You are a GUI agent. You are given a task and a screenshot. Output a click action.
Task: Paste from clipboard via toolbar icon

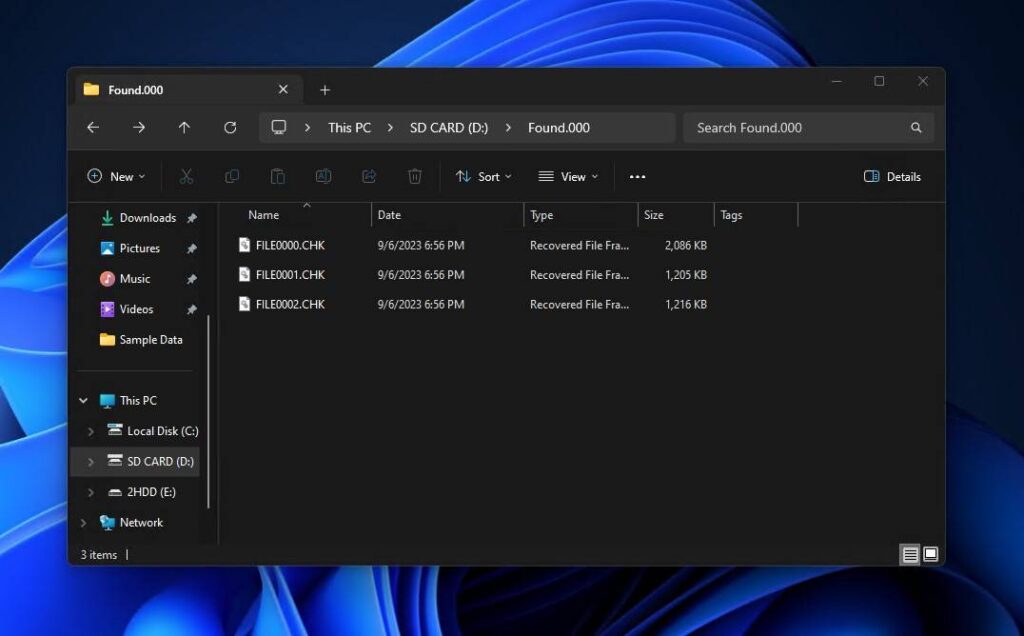pos(277,176)
